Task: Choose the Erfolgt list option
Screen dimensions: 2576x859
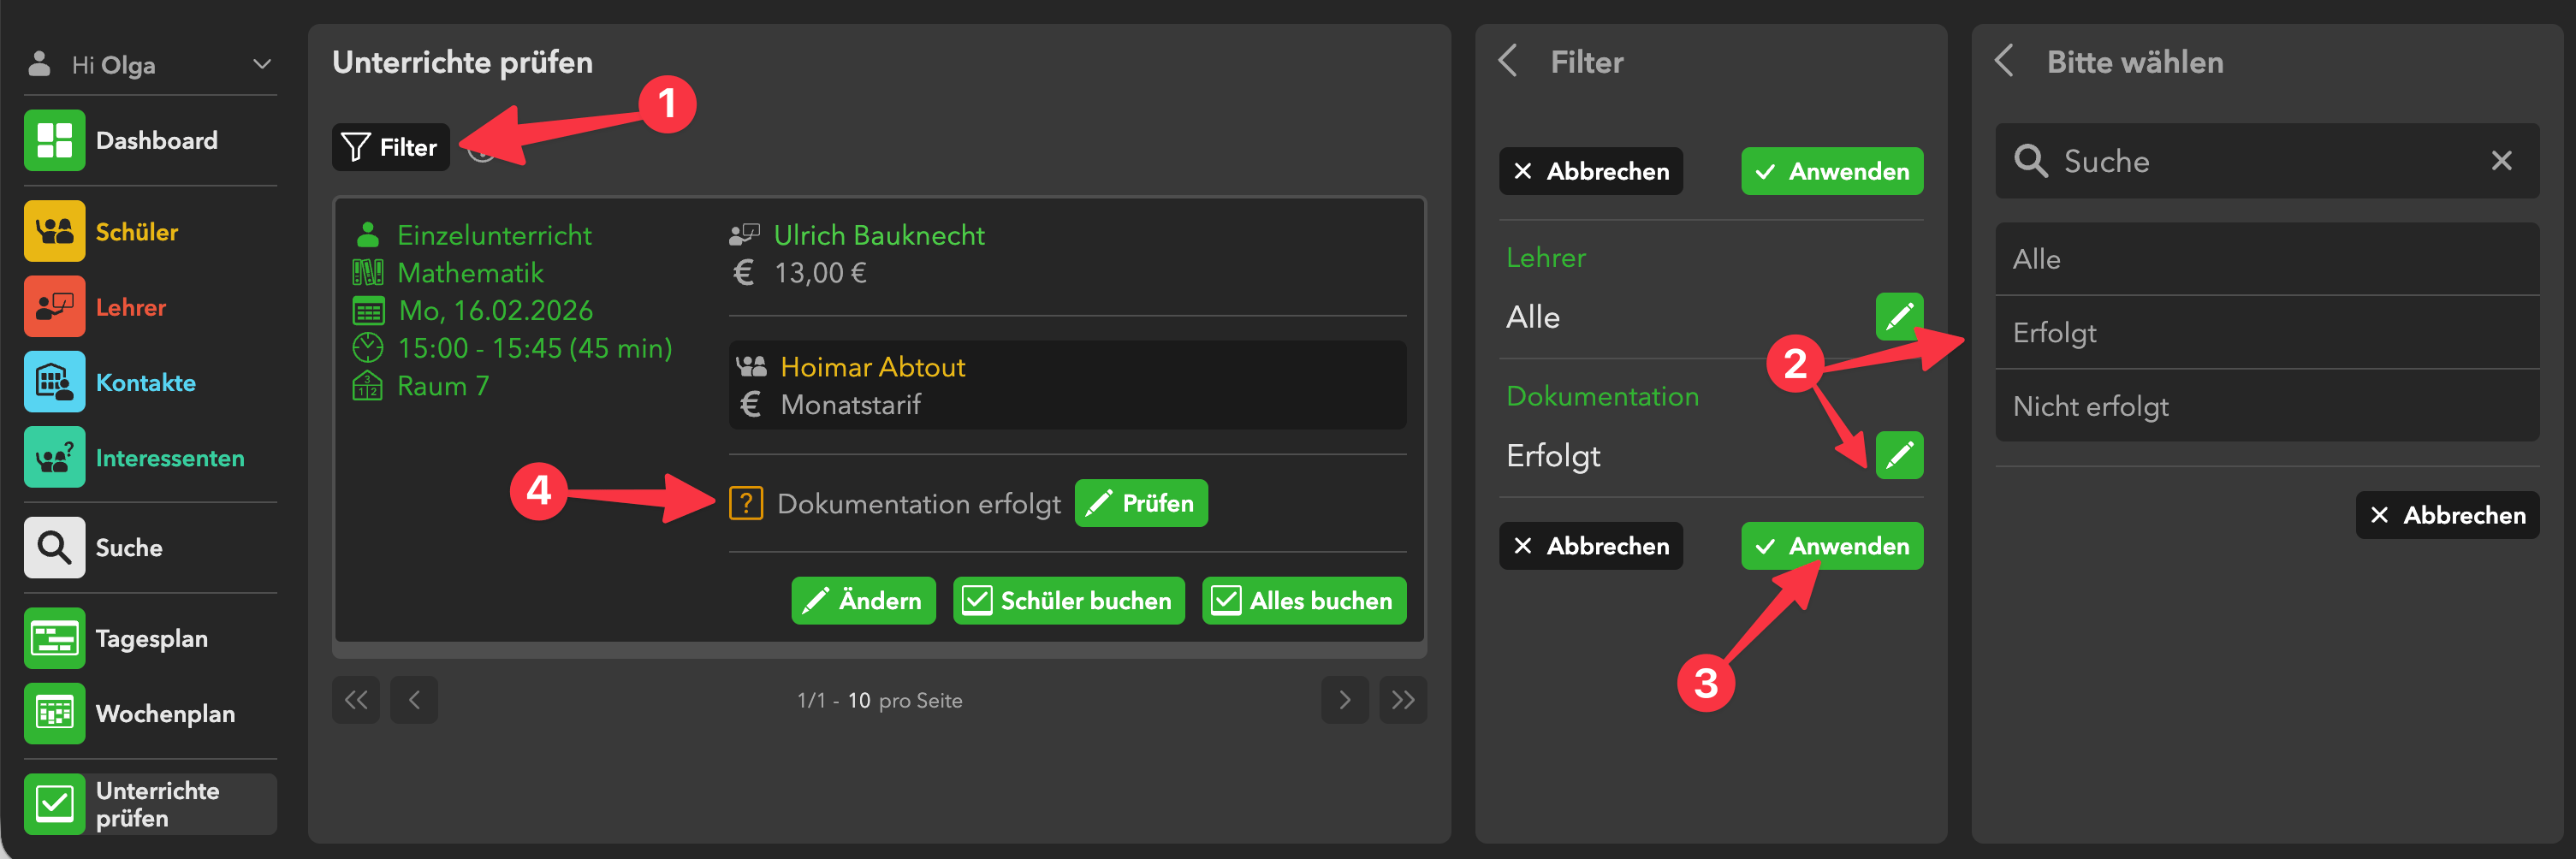Action: 2266,332
